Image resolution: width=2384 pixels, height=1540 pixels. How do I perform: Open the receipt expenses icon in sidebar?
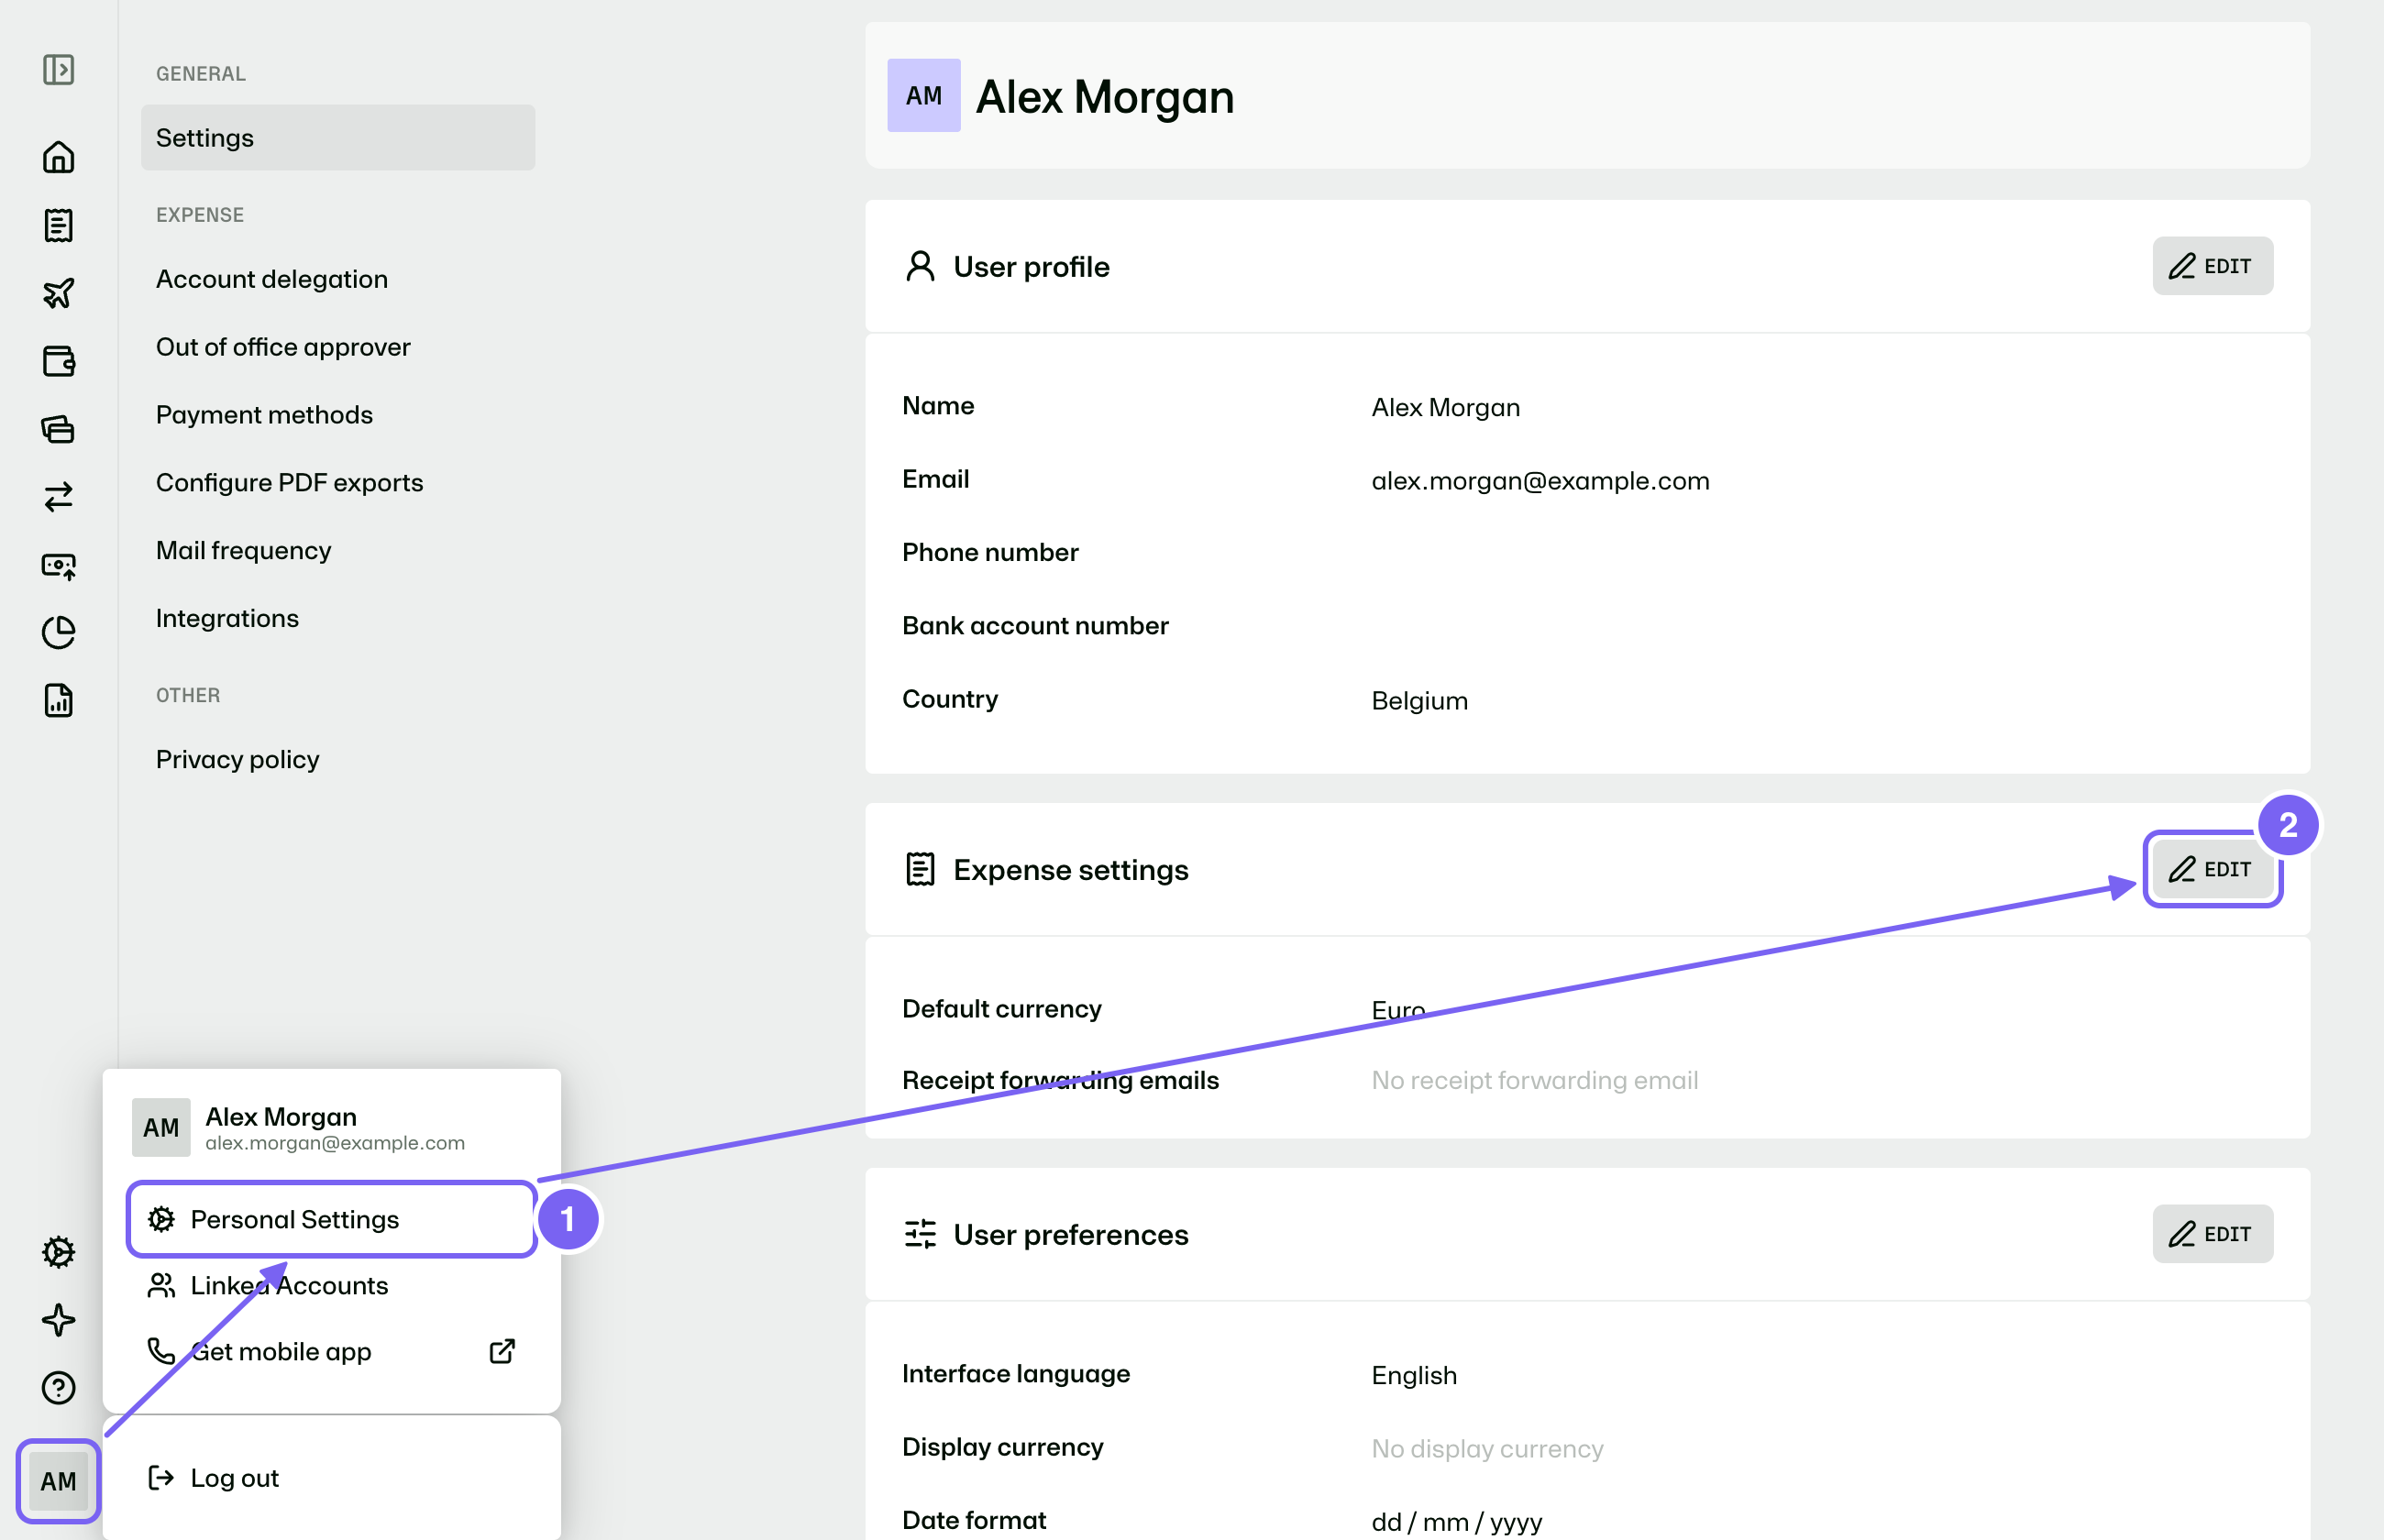tap(58, 225)
